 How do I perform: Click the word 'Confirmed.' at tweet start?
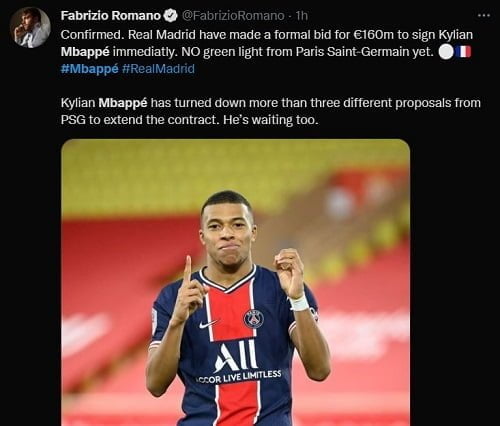tap(93, 35)
